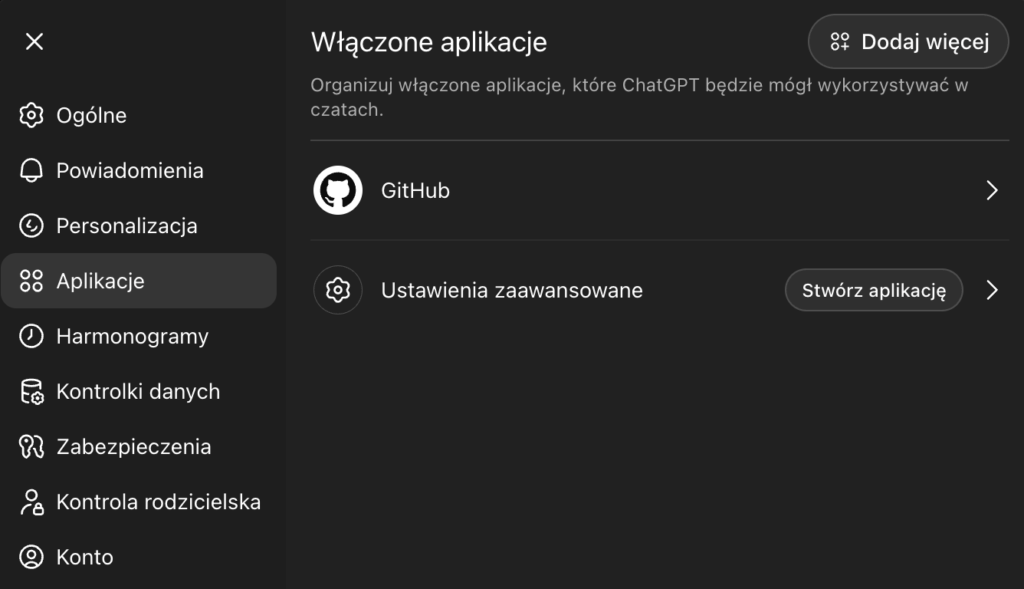Click the GitHub logo icon
1024x589 pixels.
tap(338, 190)
